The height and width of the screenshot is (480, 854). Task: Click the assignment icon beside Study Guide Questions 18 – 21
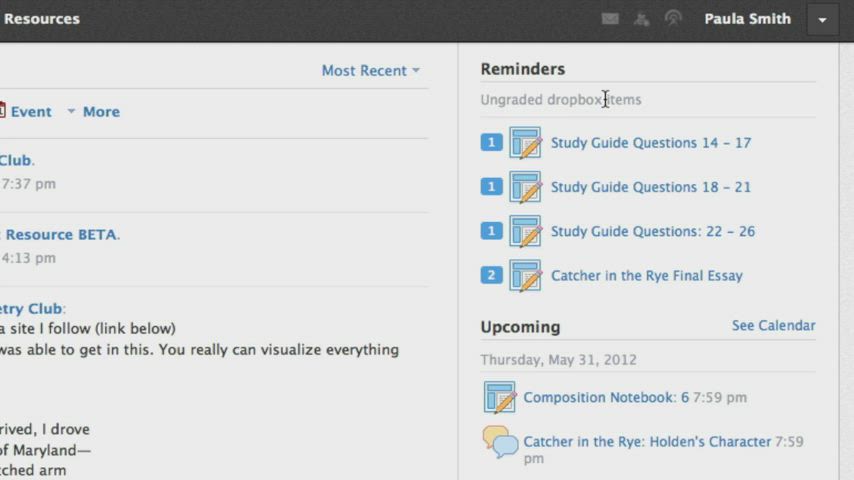pyautogui.click(x=525, y=187)
